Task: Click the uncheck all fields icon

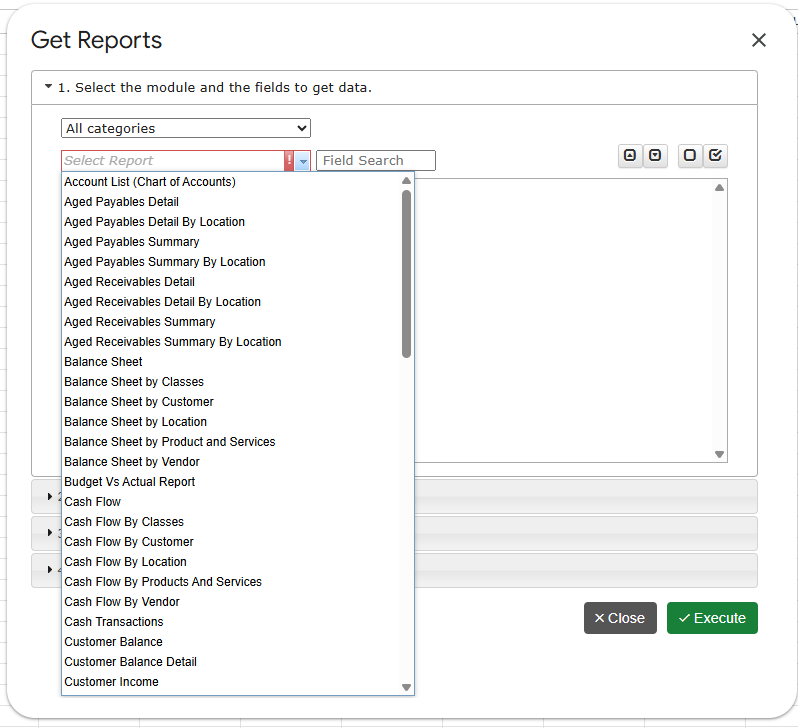Action: click(x=690, y=155)
